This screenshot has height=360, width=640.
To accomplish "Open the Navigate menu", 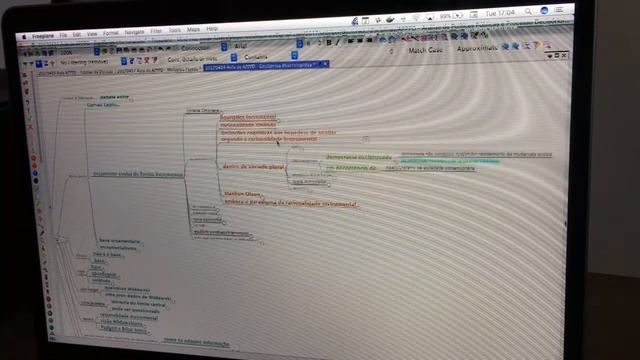I will [134, 32].
